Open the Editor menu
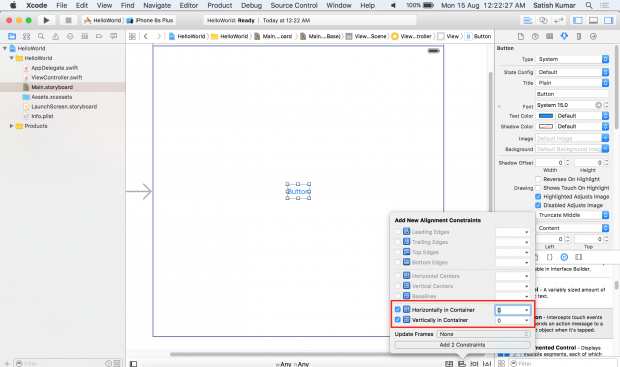Image resolution: width=620 pixels, height=367 pixels. coord(189,6)
